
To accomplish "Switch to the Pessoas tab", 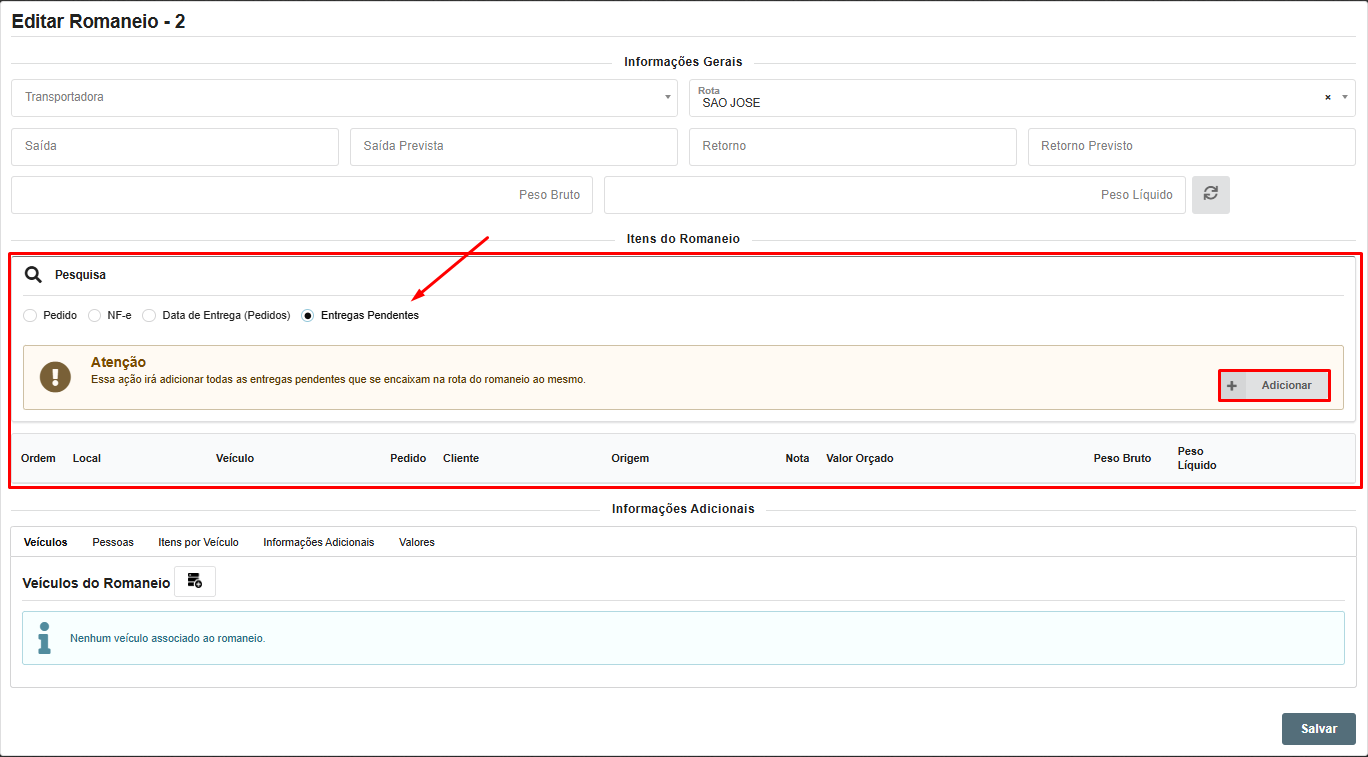I will point(113,542).
